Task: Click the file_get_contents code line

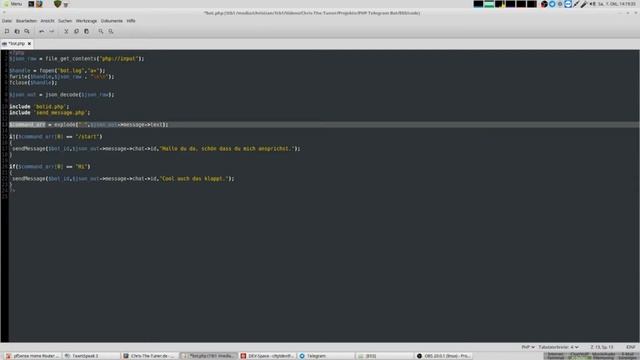Action: point(77,59)
